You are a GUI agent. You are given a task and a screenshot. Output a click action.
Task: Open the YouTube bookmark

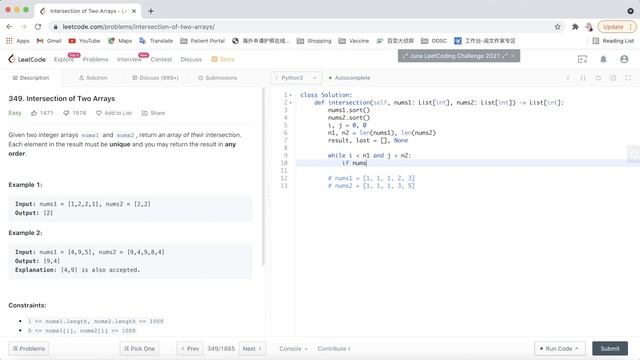click(x=84, y=41)
